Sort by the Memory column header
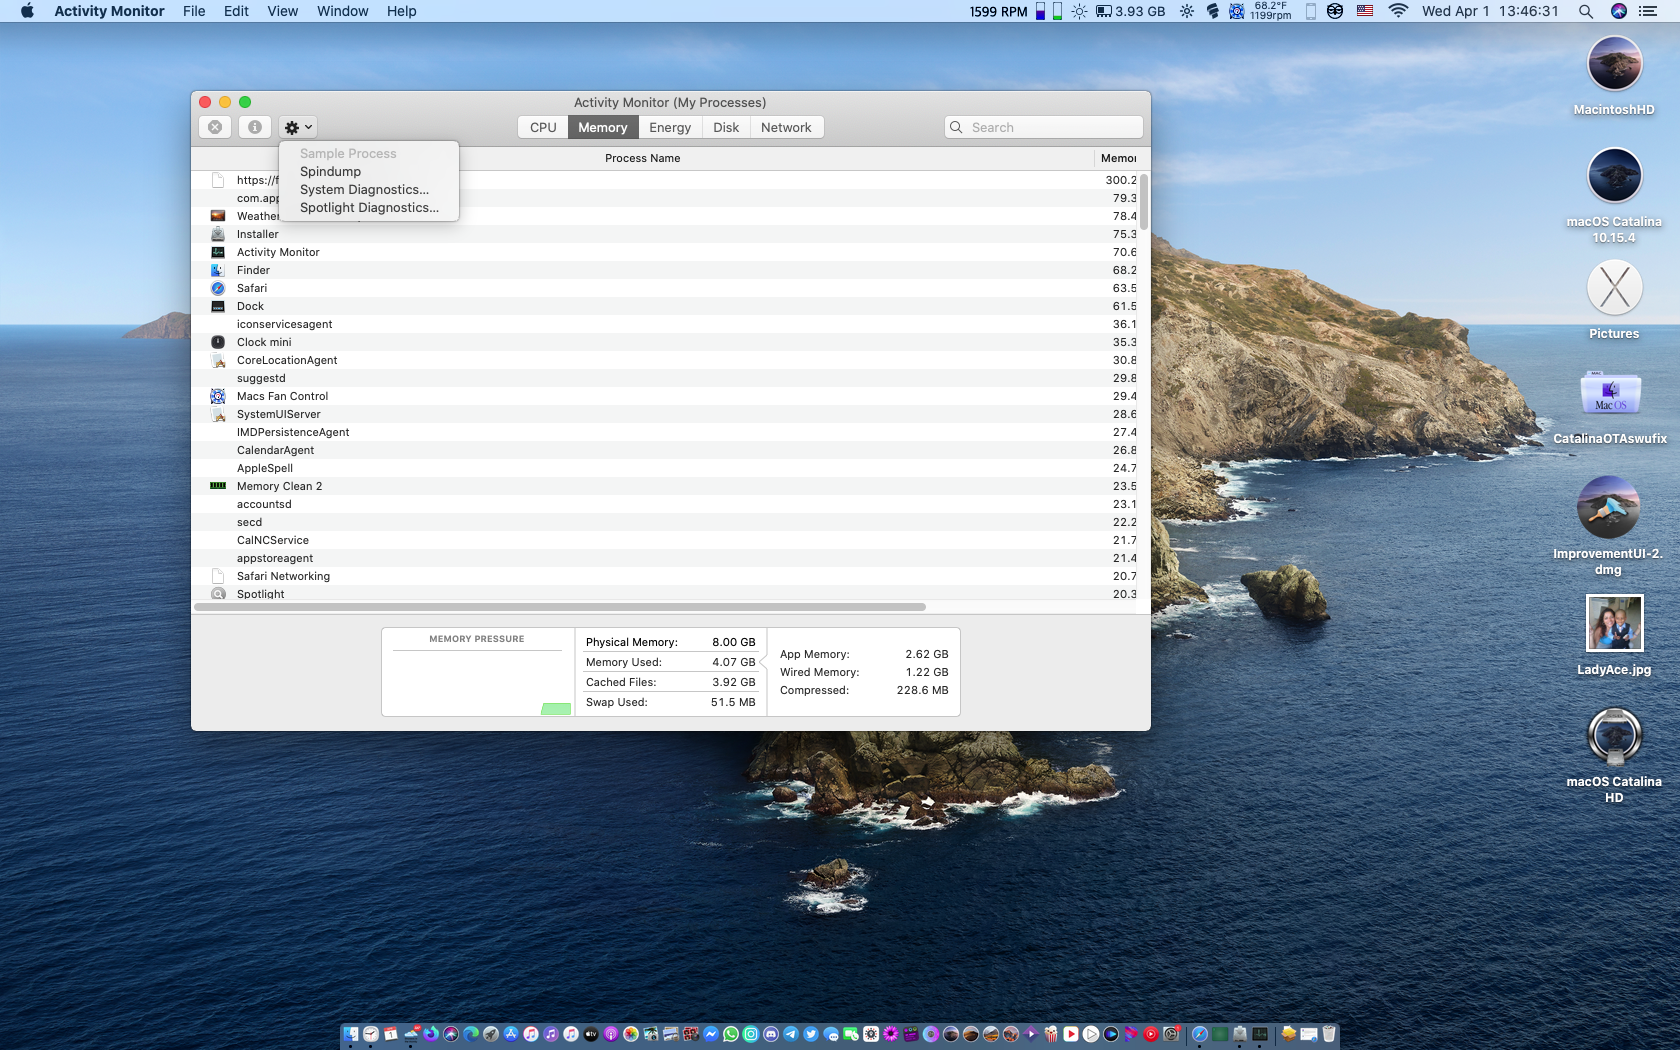 coord(1118,158)
